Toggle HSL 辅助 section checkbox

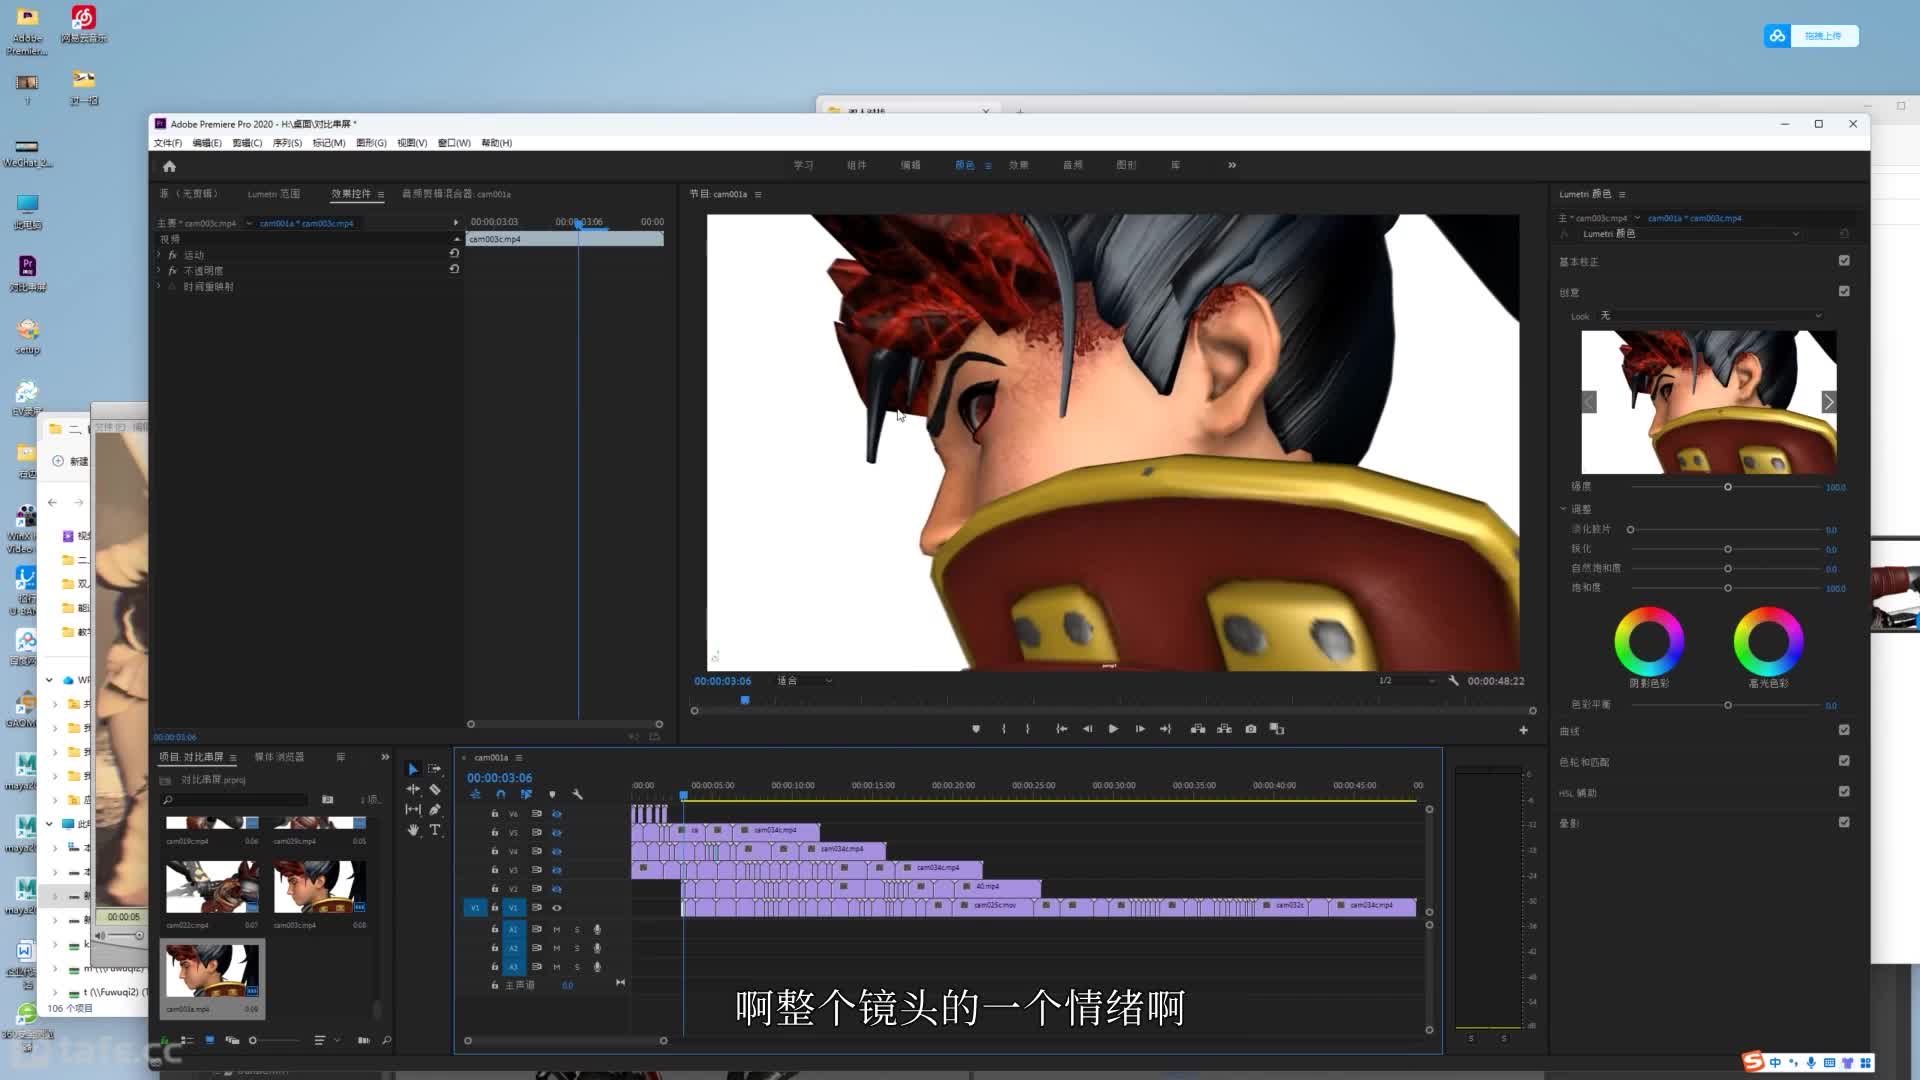click(x=1844, y=791)
